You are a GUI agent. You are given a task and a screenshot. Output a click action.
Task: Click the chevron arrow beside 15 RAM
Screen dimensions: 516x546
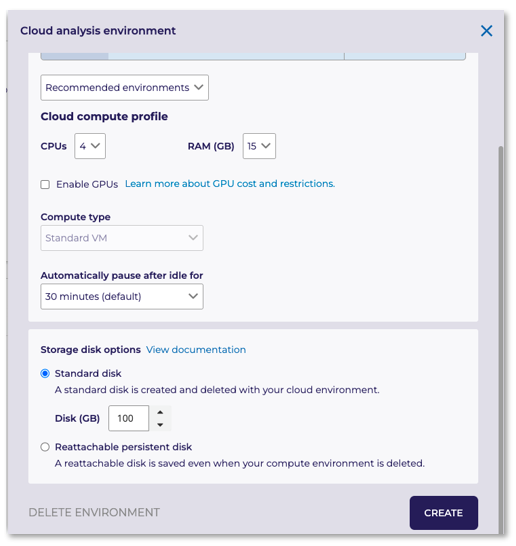coord(266,146)
